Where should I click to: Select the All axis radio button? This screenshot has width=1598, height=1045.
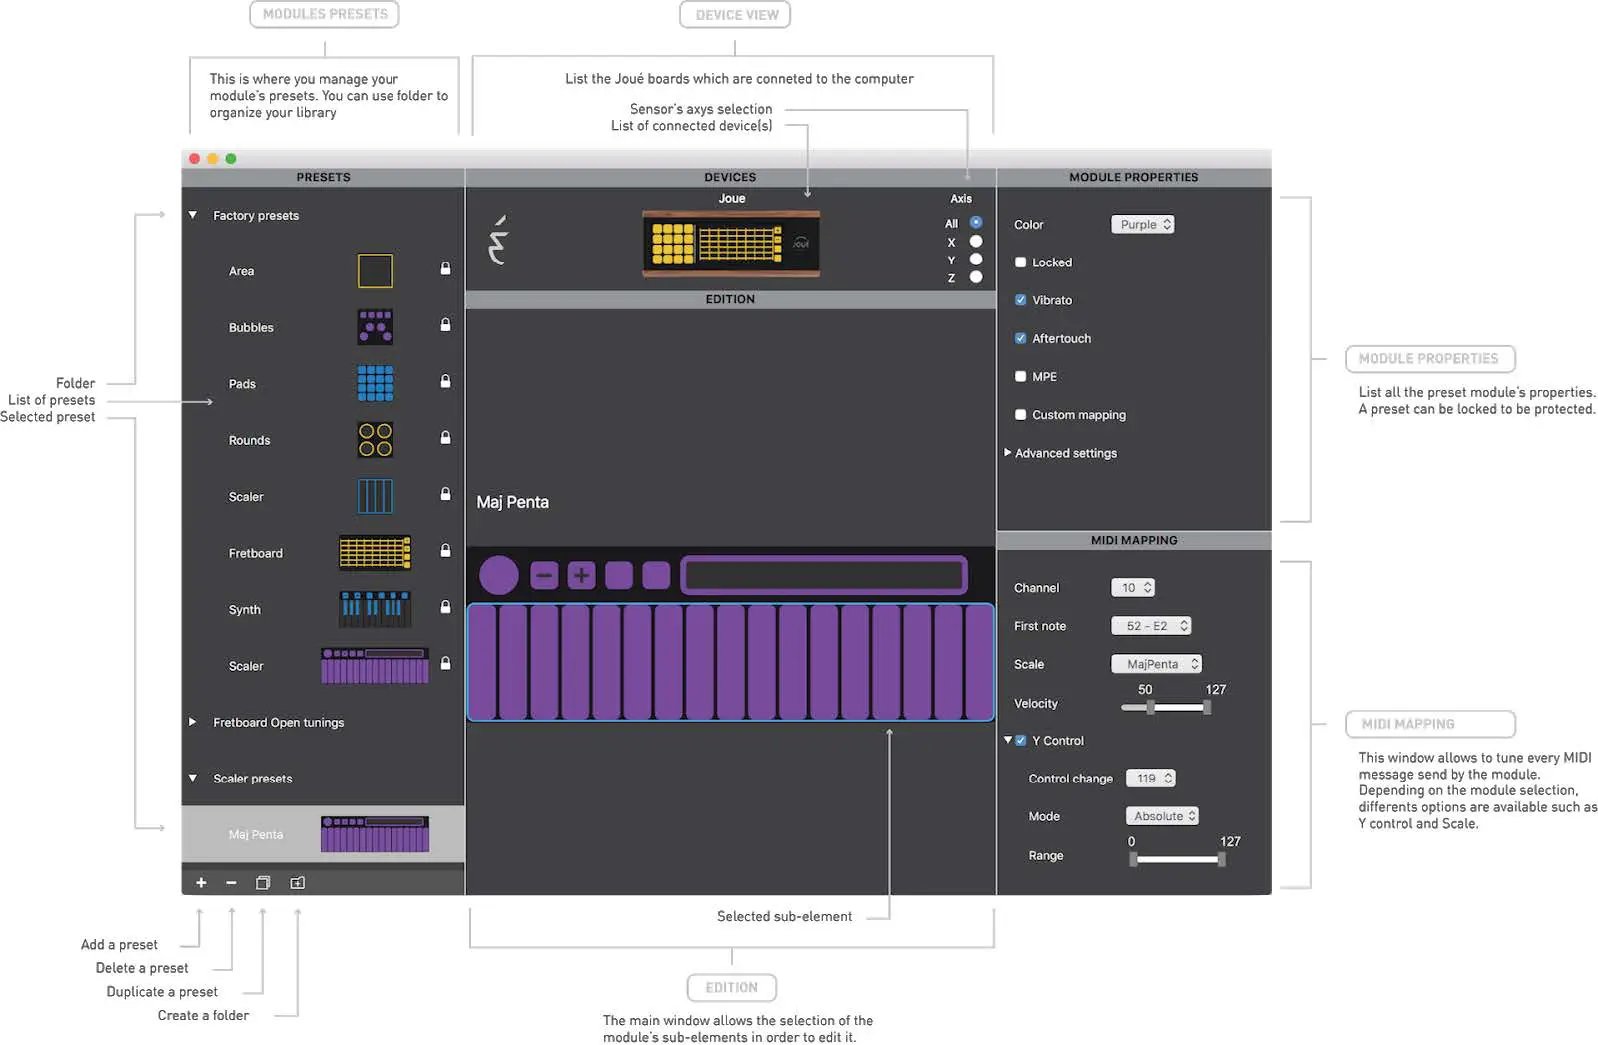(976, 223)
